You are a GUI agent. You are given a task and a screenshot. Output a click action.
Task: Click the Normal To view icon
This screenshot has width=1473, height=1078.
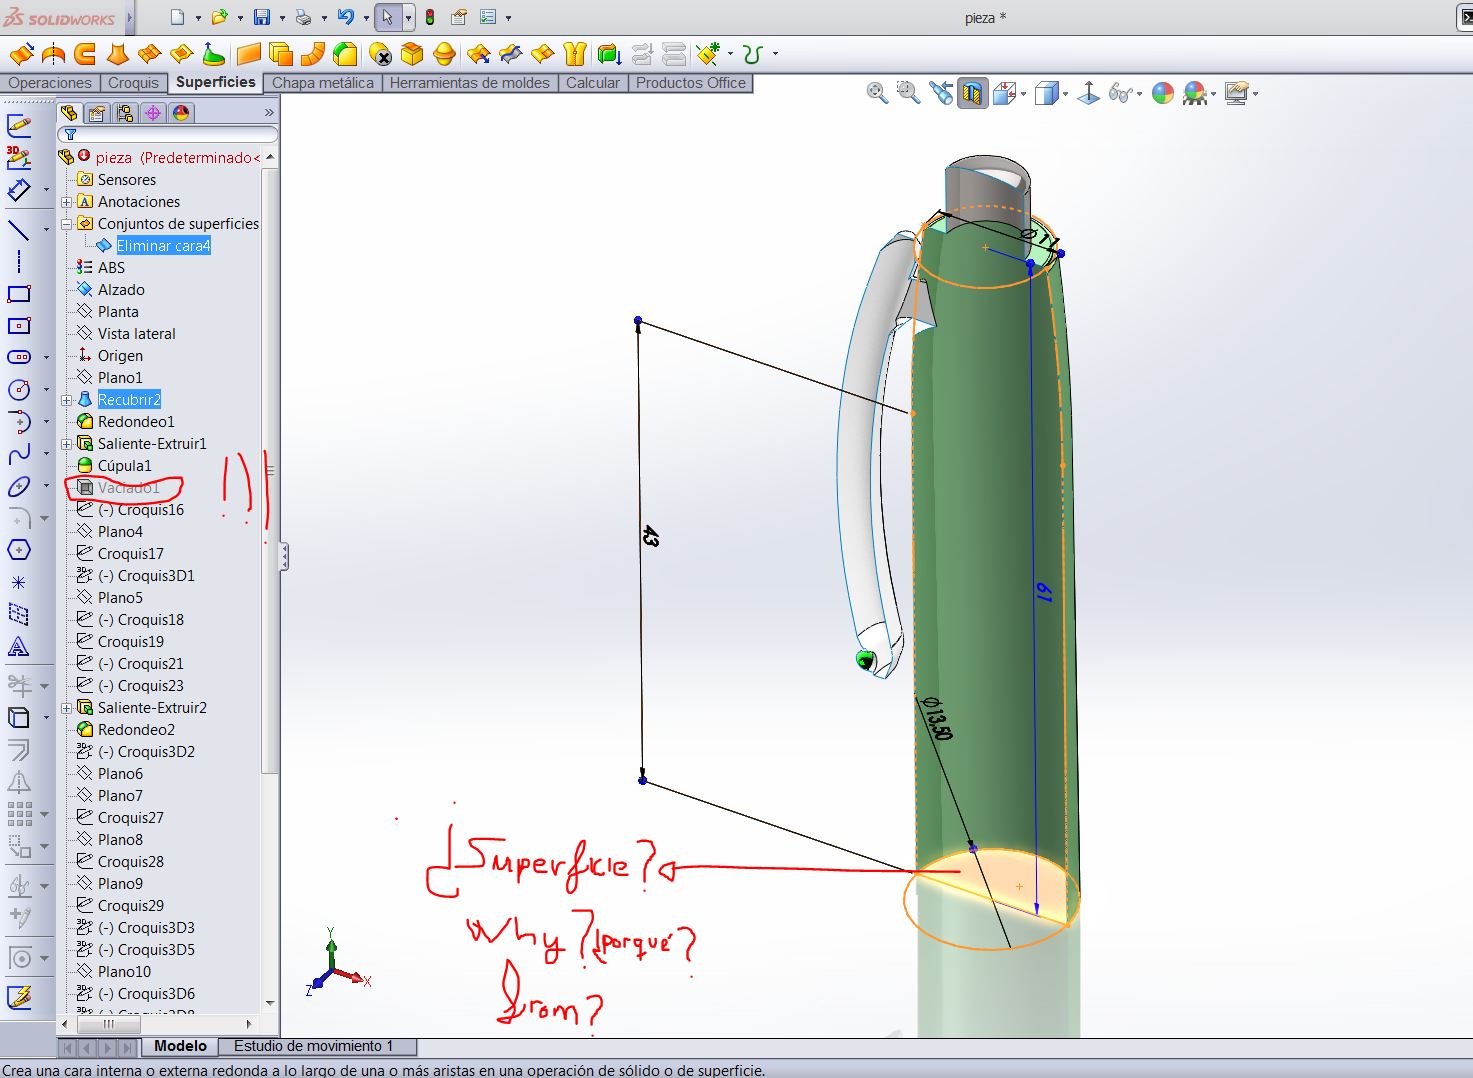(x=1088, y=93)
